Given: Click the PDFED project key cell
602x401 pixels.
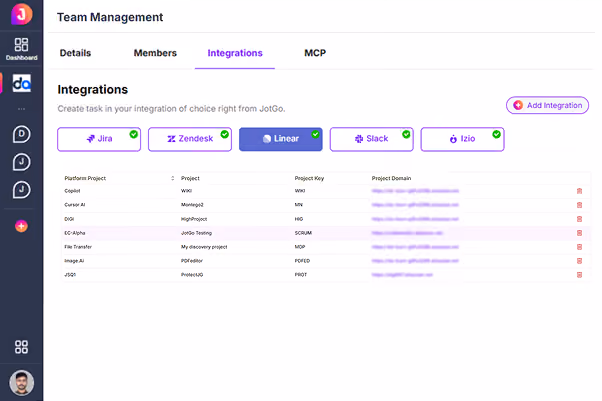Looking at the screenshot, I should pyautogui.click(x=302, y=261).
